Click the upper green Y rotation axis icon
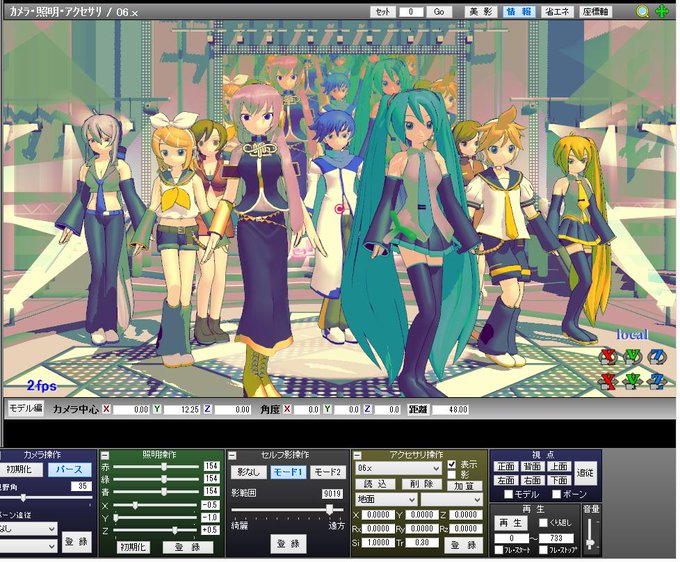 click(632, 357)
